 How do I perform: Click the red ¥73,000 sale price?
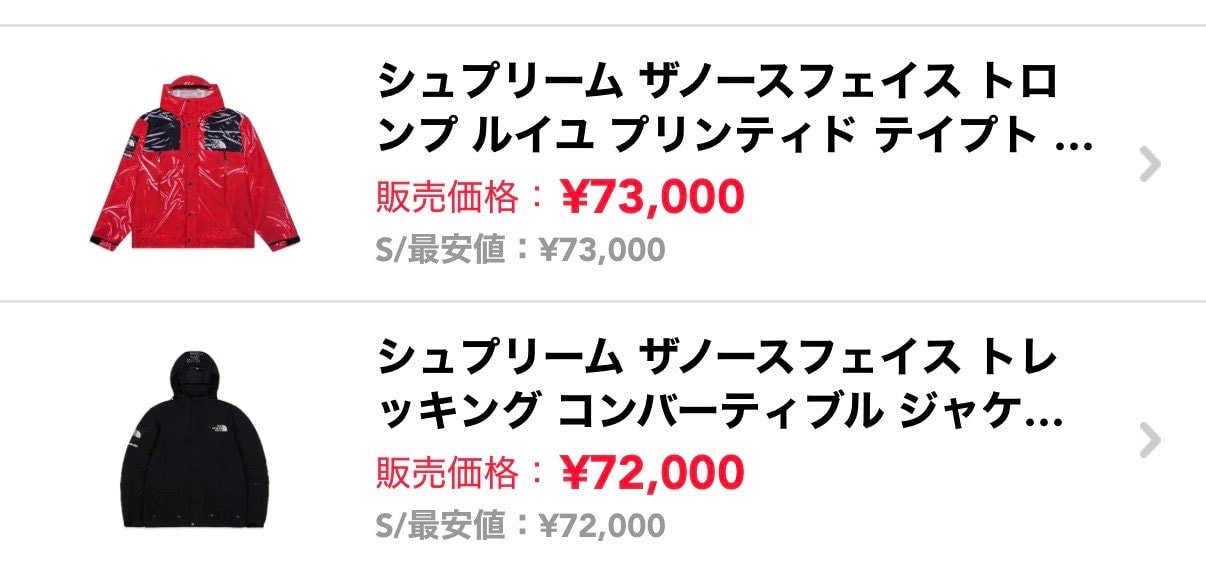click(x=652, y=197)
